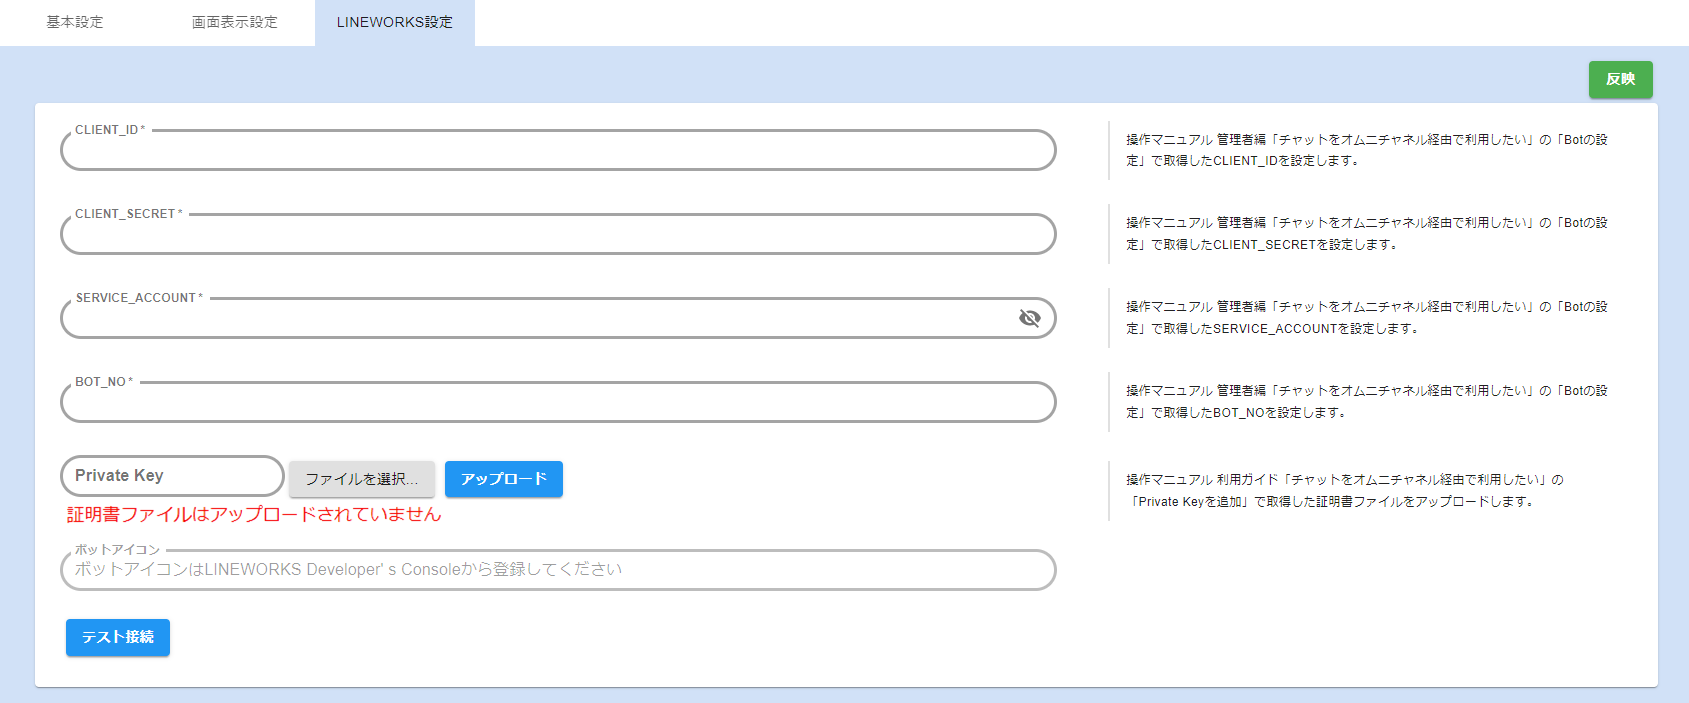Switch to the 基本設定 tab

tap(75, 22)
